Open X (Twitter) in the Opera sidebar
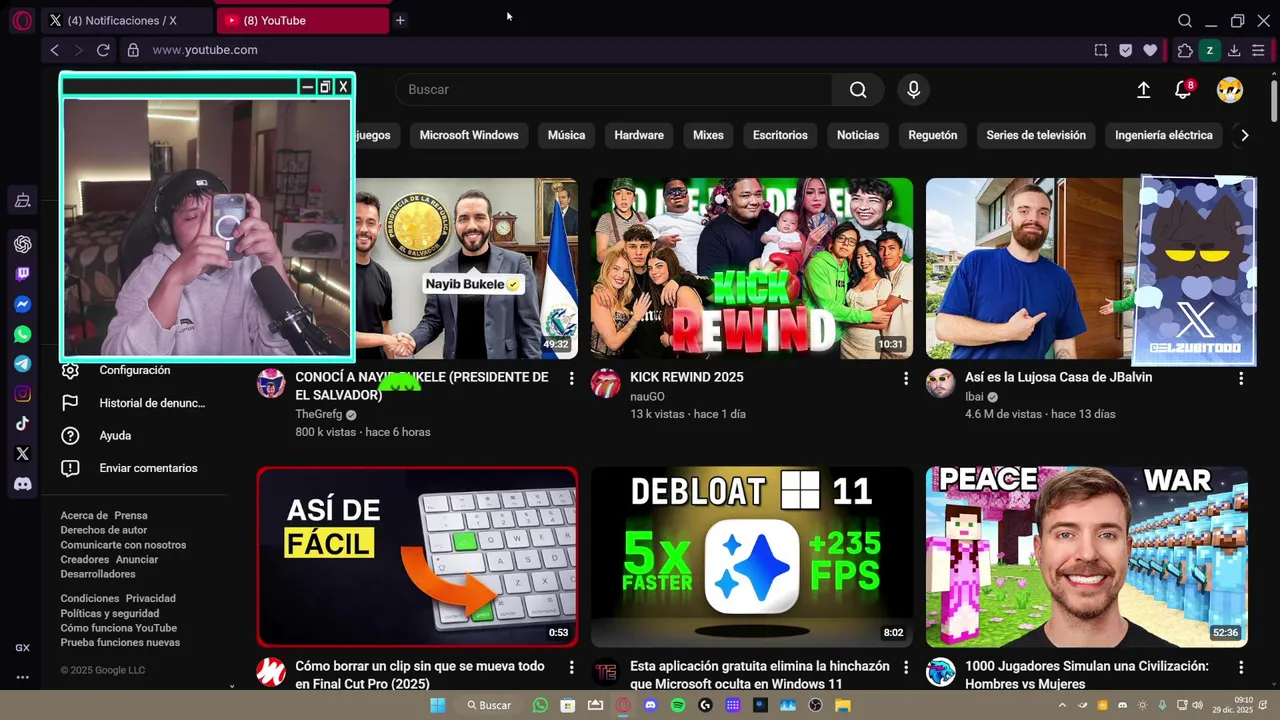The height and width of the screenshot is (720, 1280). pyautogui.click(x=22, y=454)
